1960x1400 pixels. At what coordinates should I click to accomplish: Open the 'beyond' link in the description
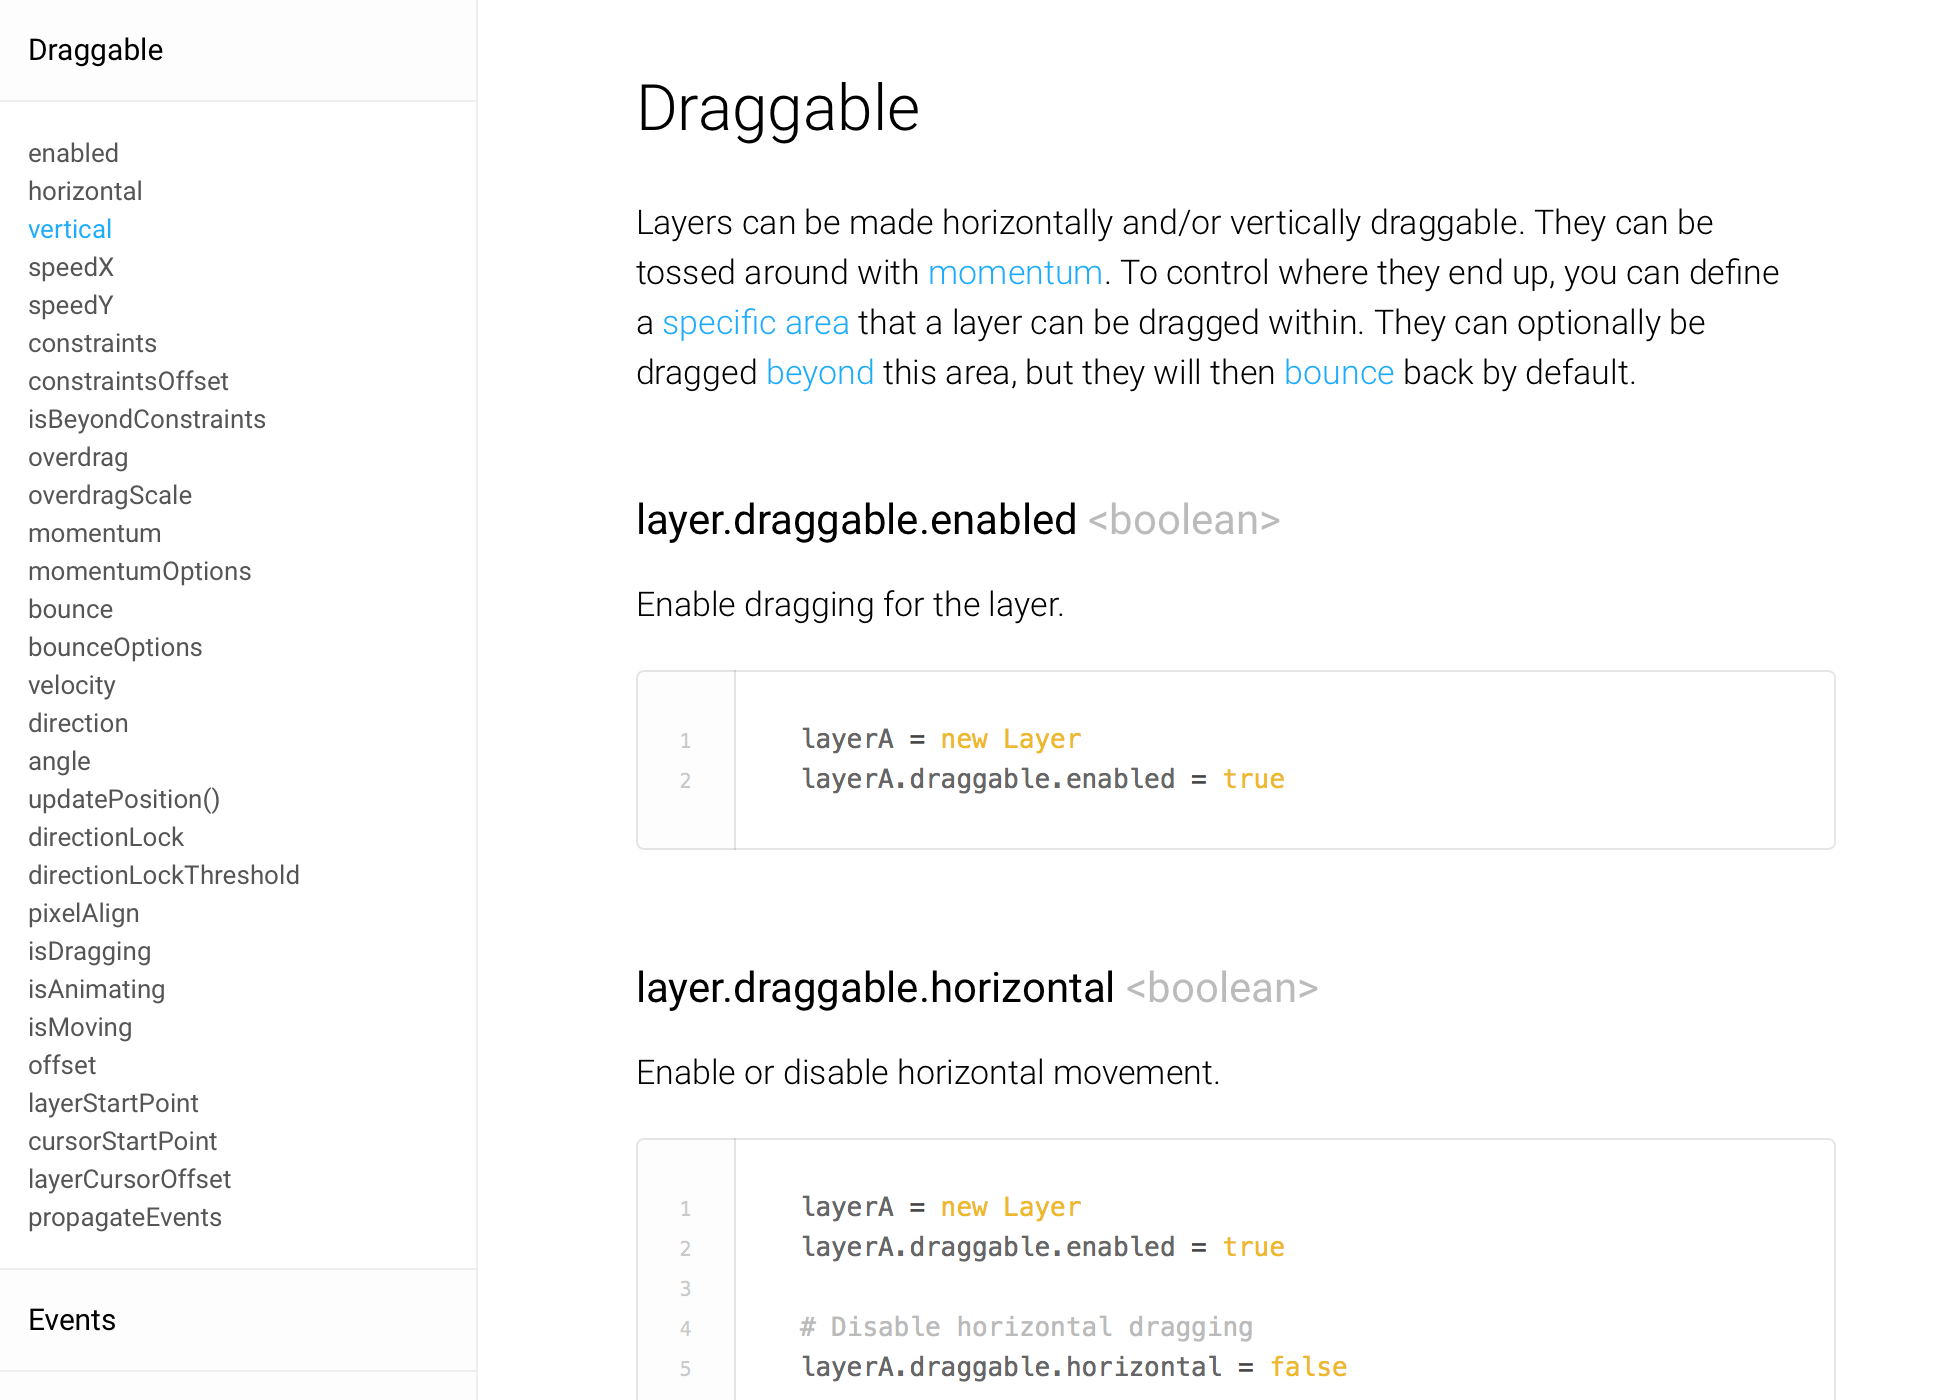[820, 373]
